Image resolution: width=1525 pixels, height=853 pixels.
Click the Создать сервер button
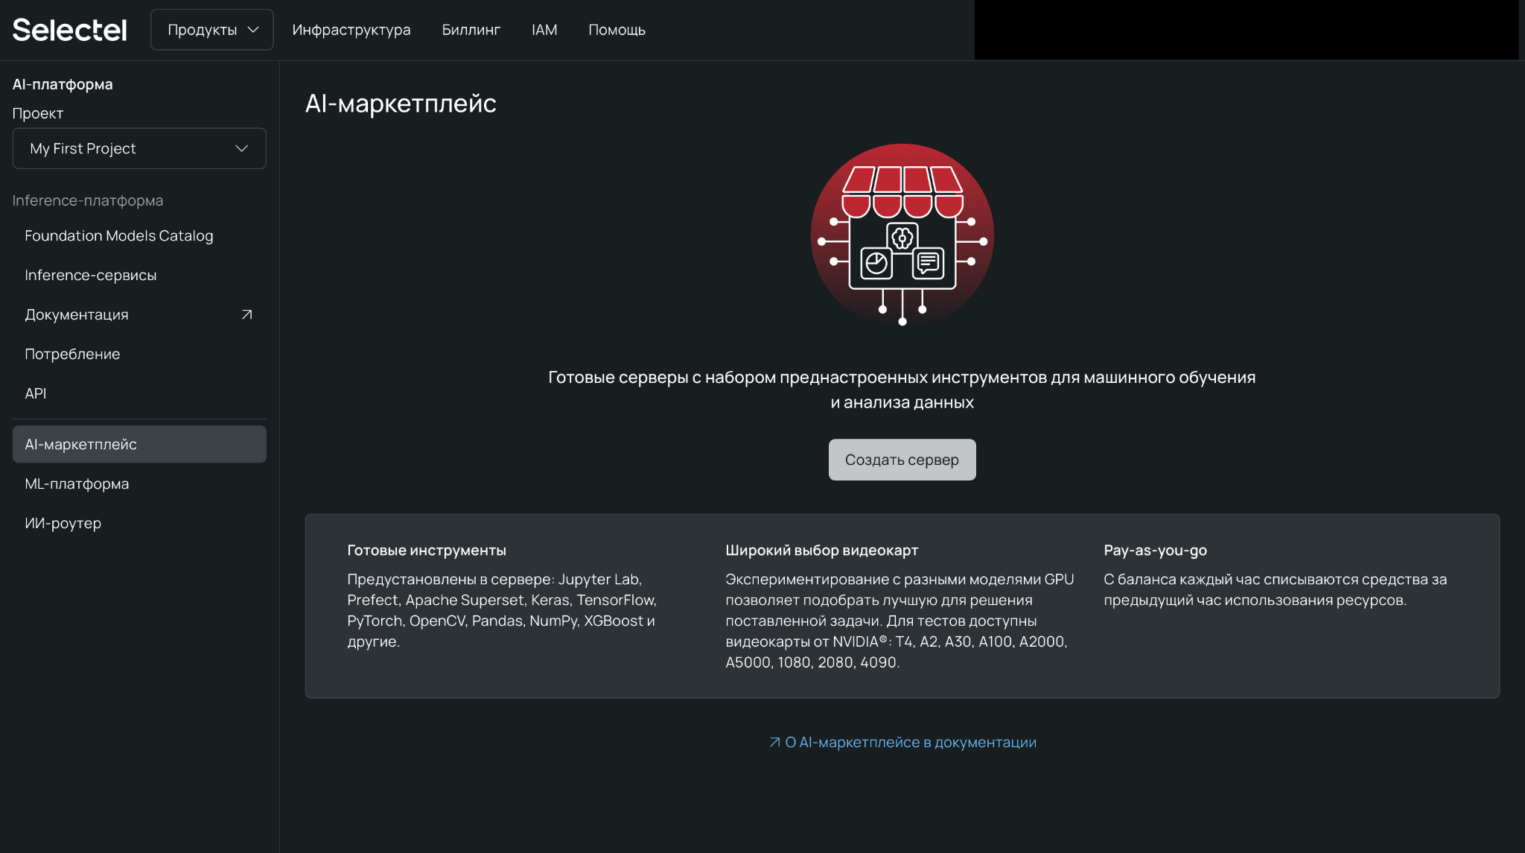[902, 460]
